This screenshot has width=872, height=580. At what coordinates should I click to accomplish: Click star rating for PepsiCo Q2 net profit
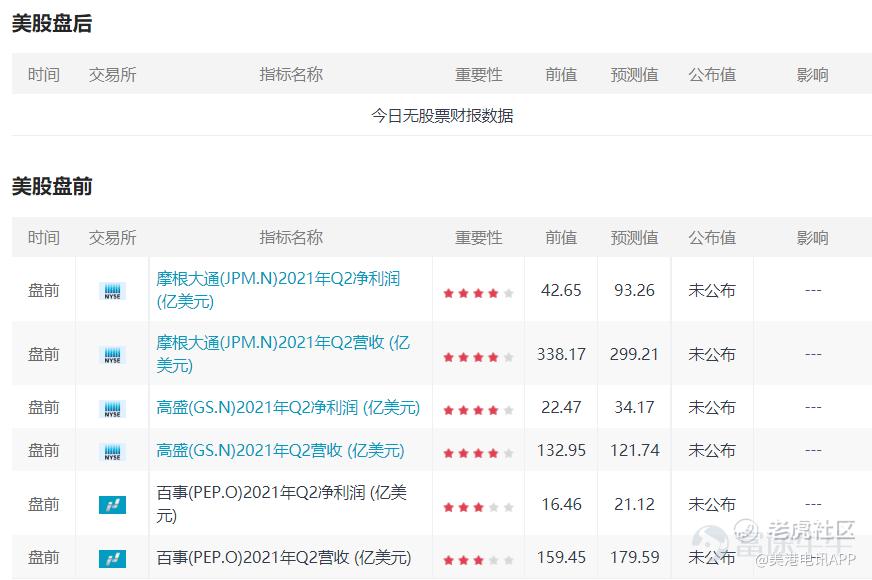click(478, 507)
